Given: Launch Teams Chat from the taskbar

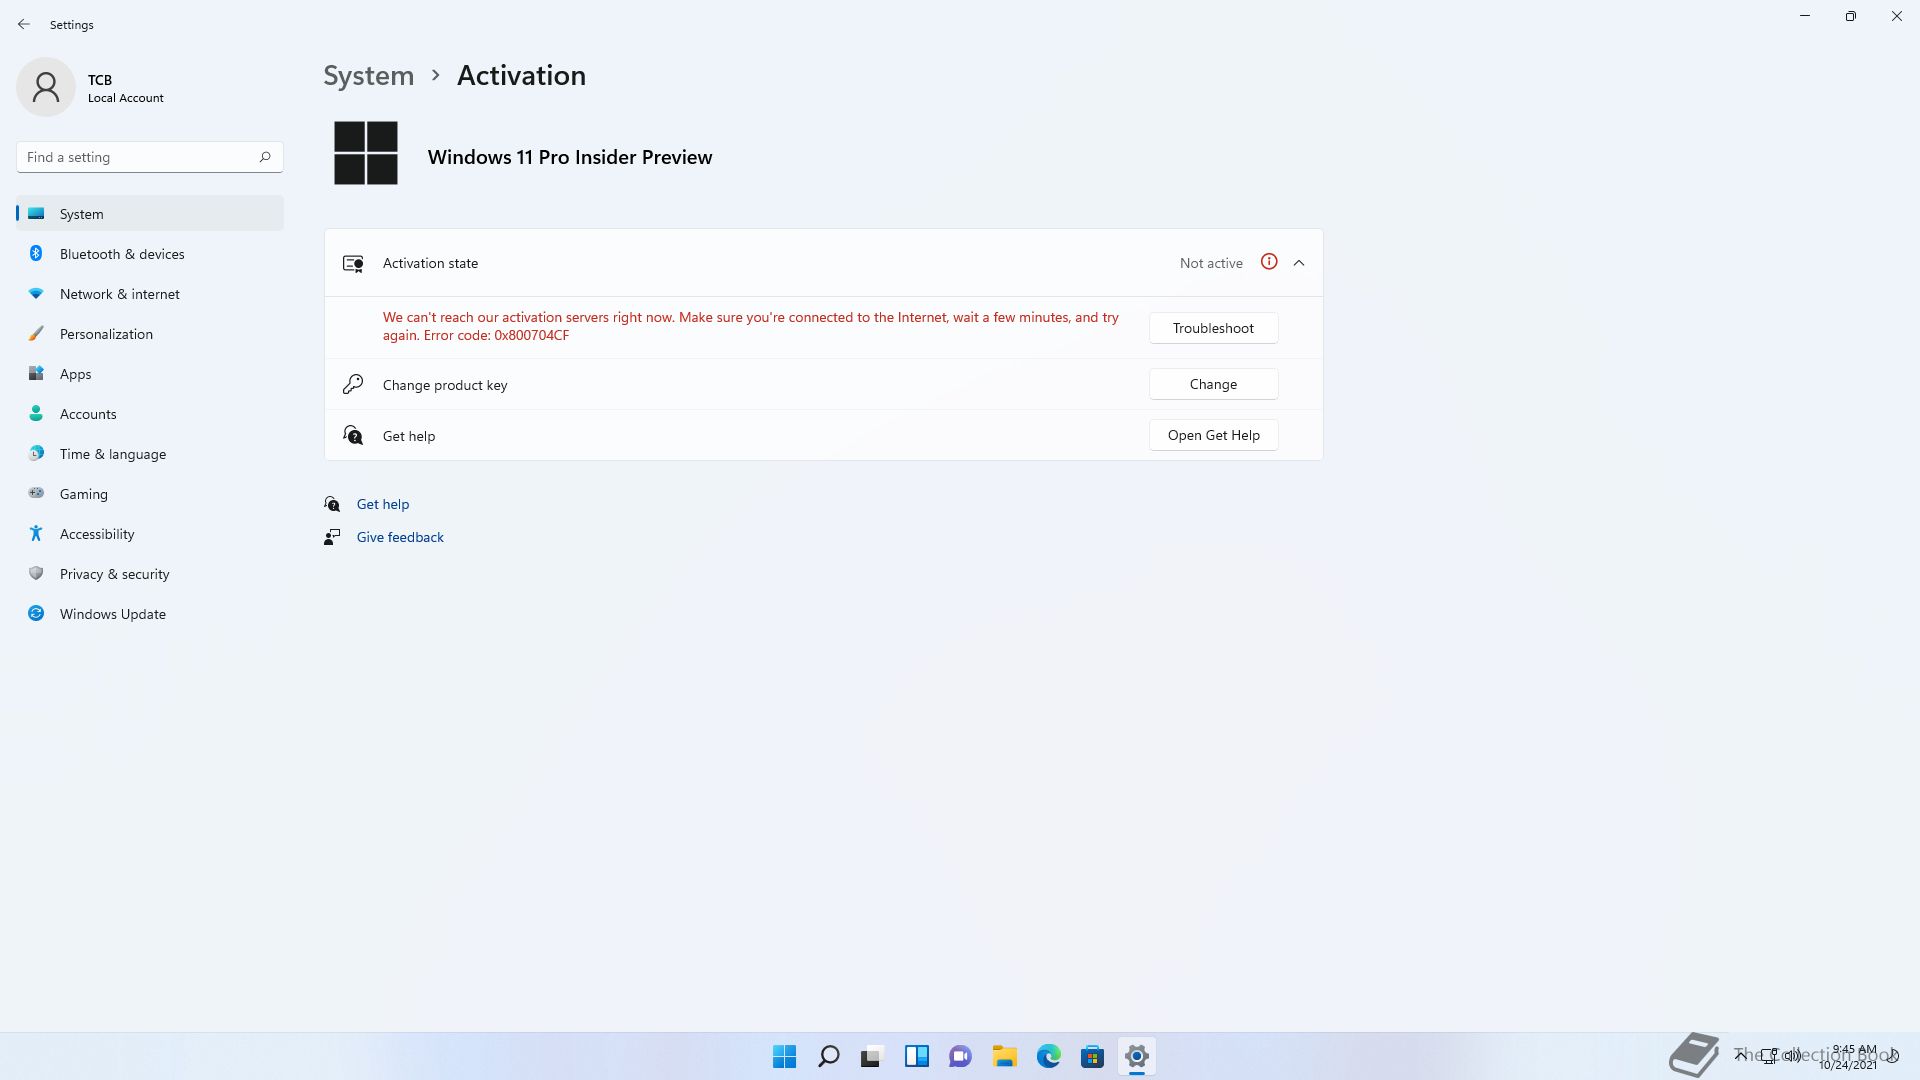Looking at the screenshot, I should [x=961, y=1056].
